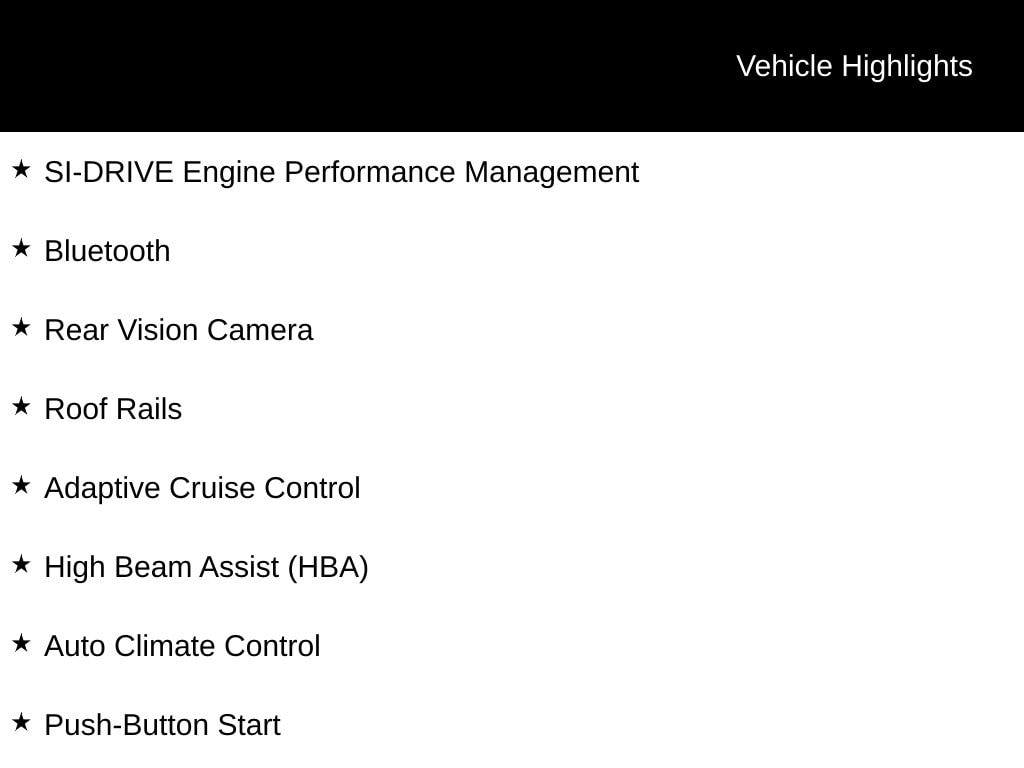Select the Push-Button Start feature text
Screen dimensions: 1024x768
162,725
